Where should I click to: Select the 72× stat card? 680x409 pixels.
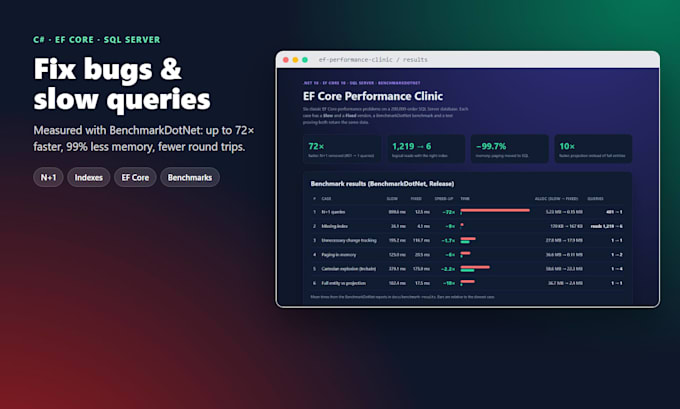[x=342, y=149]
